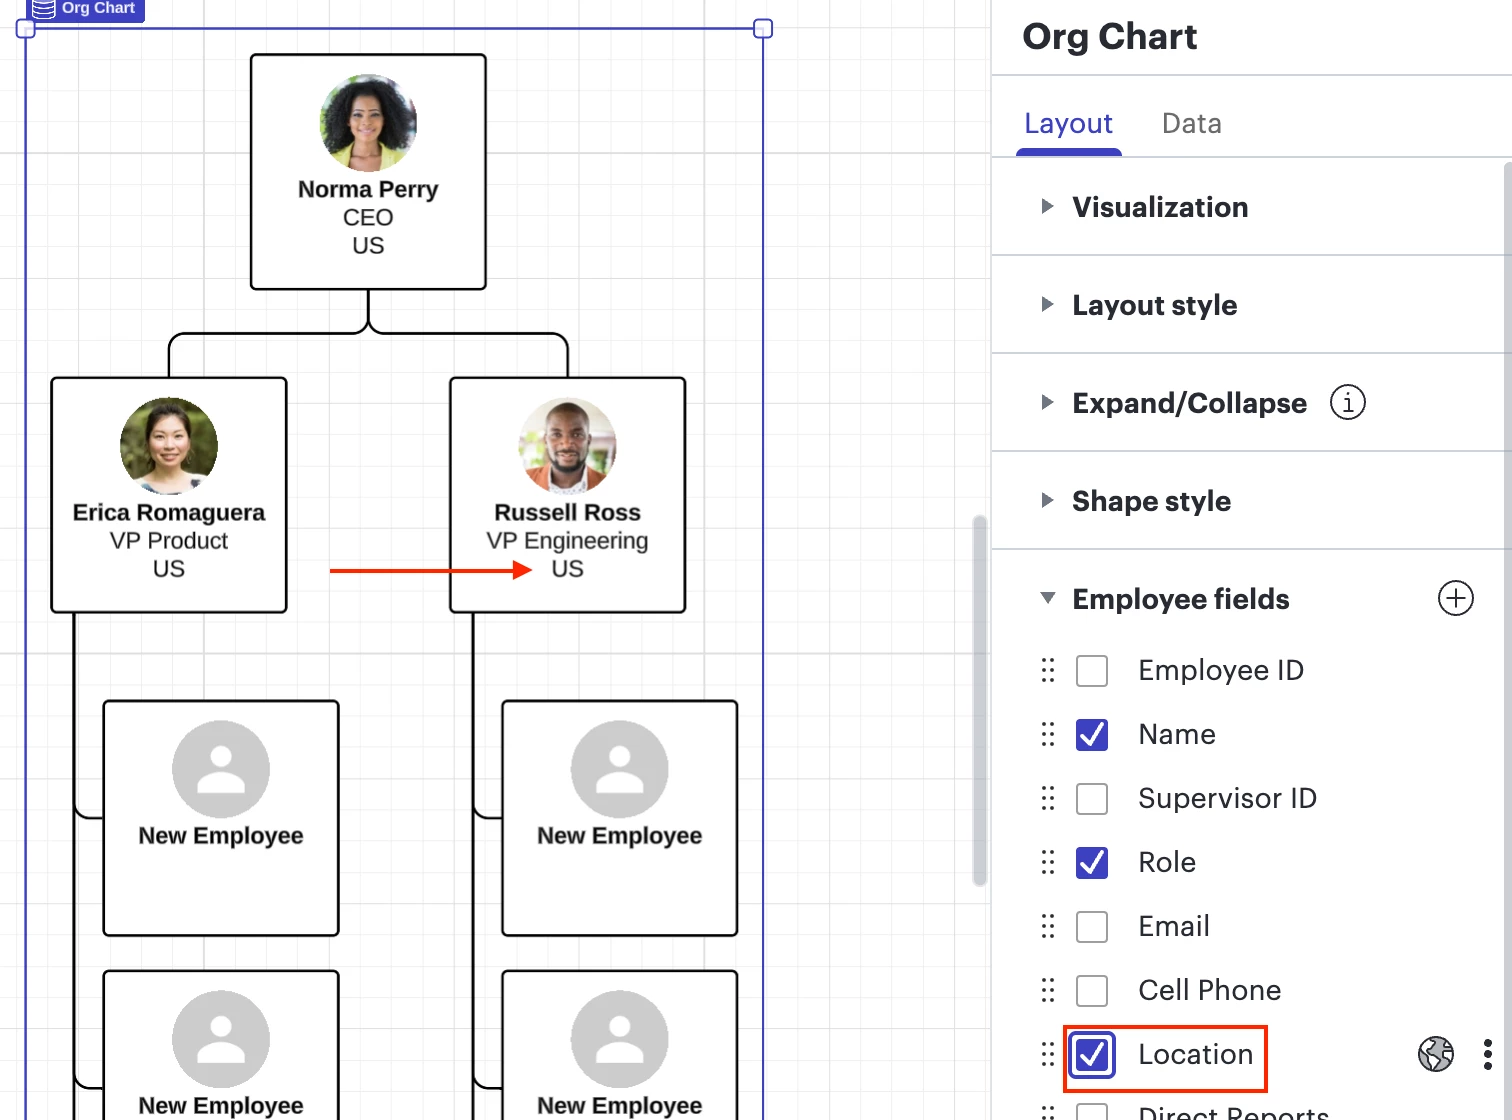Select Norma Perry's photo in the chart
Screen dimensions: 1512x1120
click(x=368, y=122)
